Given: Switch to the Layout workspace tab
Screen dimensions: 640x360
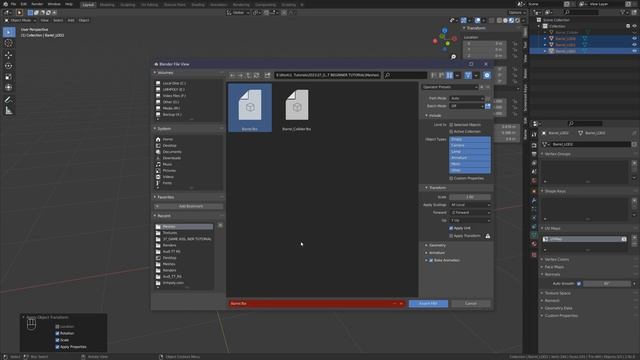Looking at the screenshot, I should (x=88, y=4).
